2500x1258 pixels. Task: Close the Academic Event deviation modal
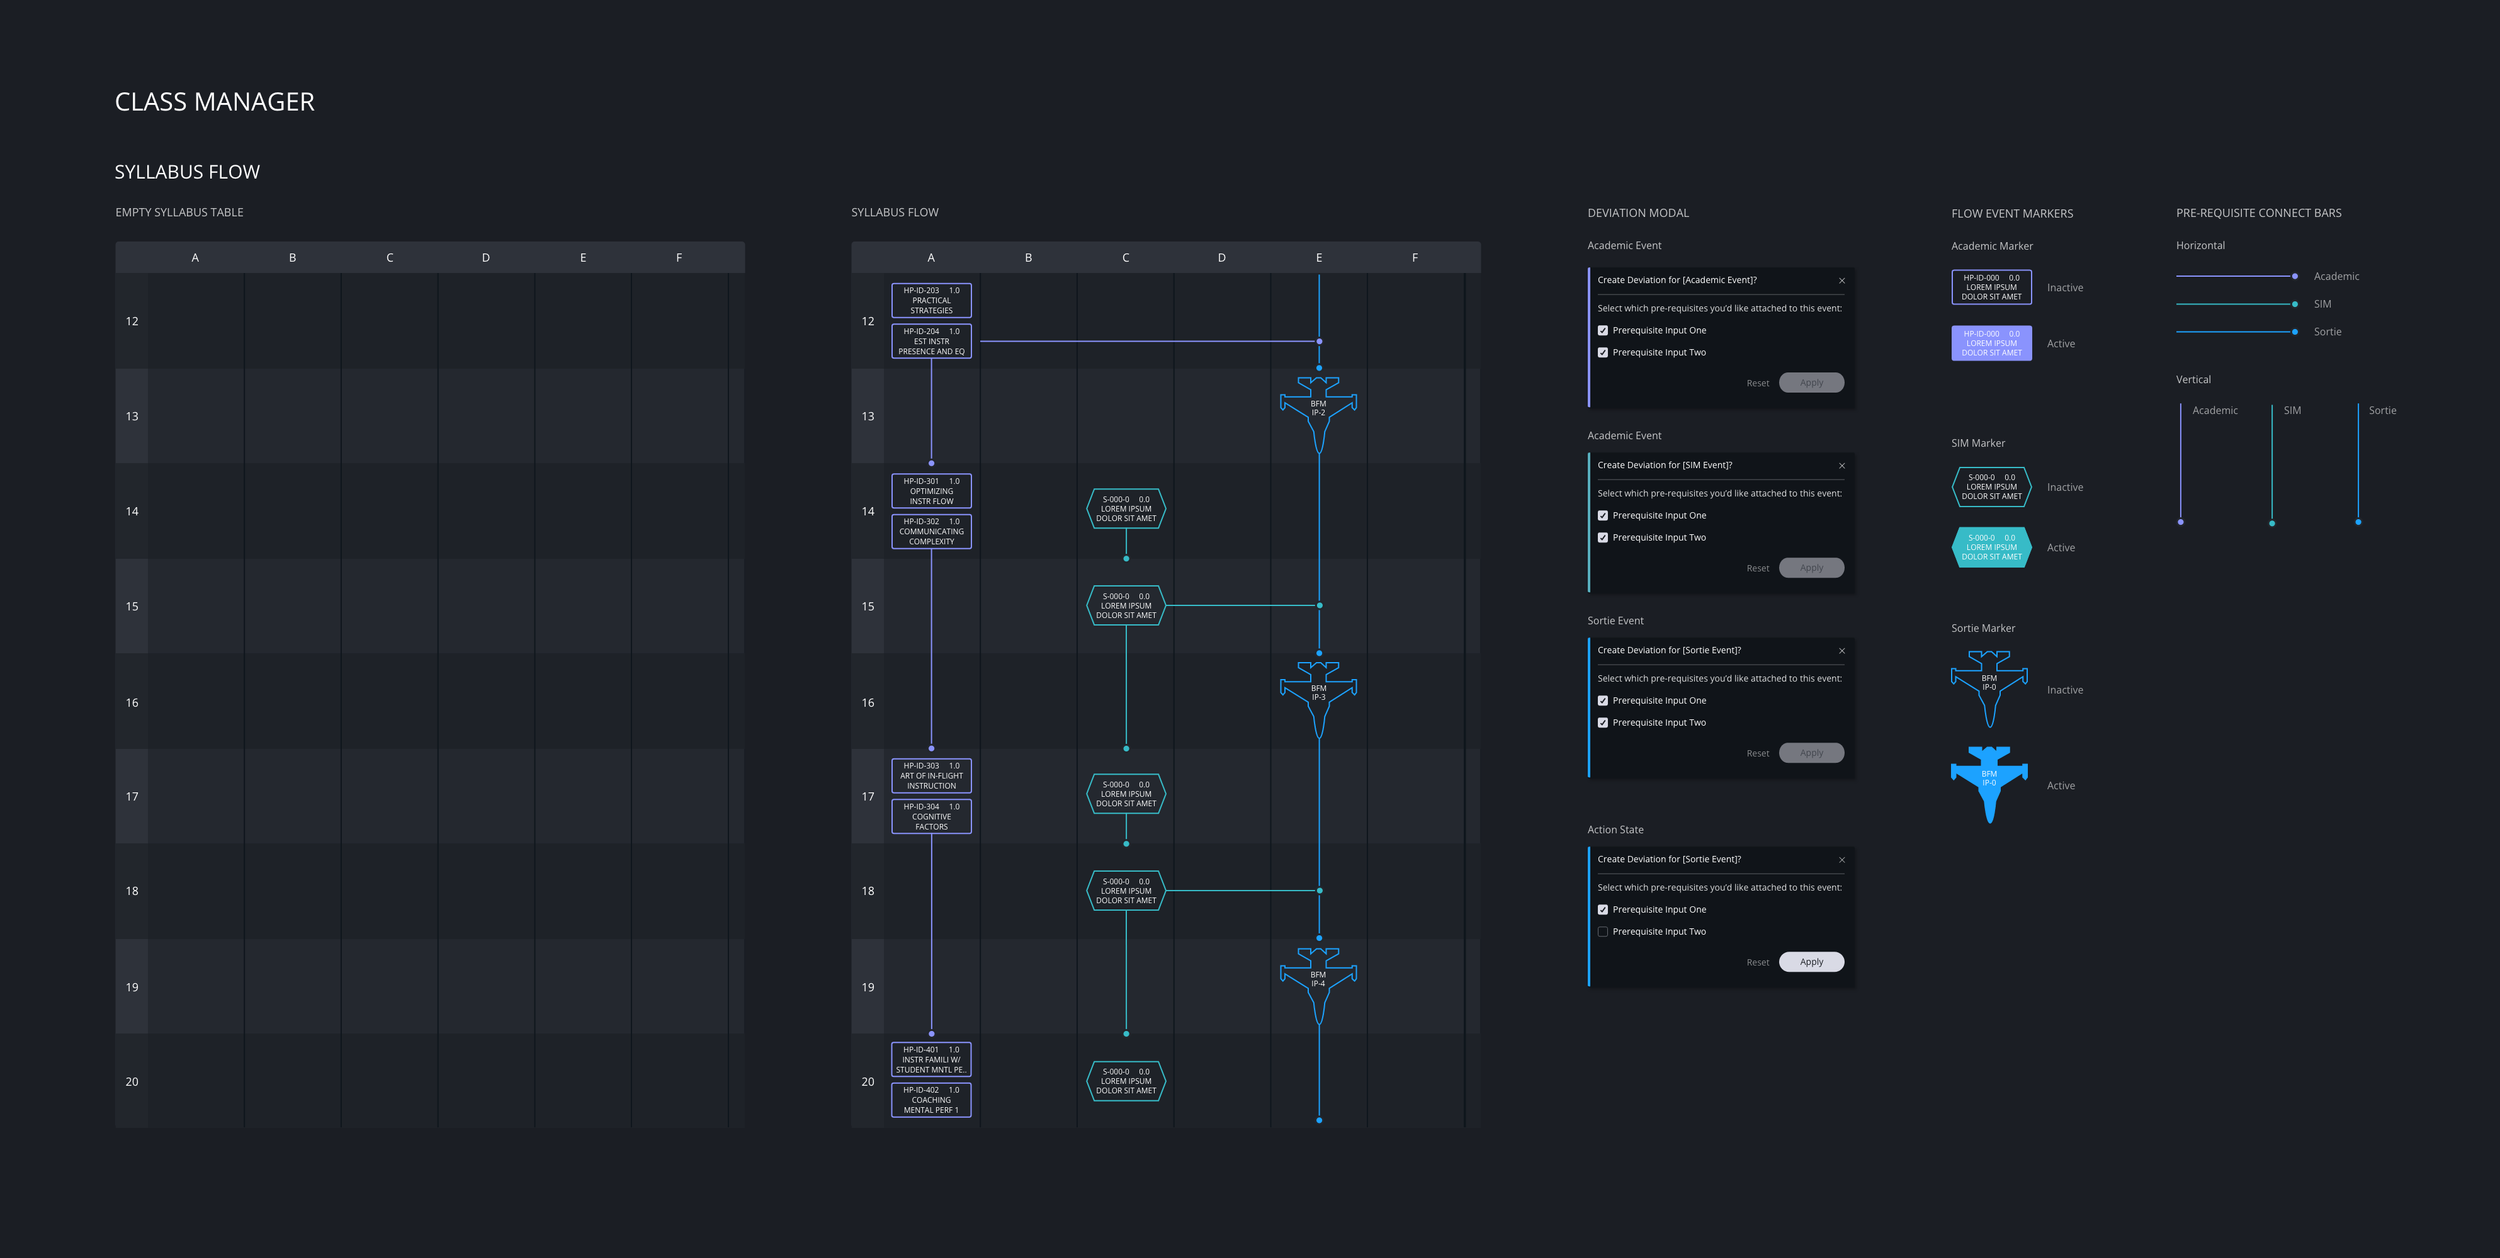[x=1841, y=281]
